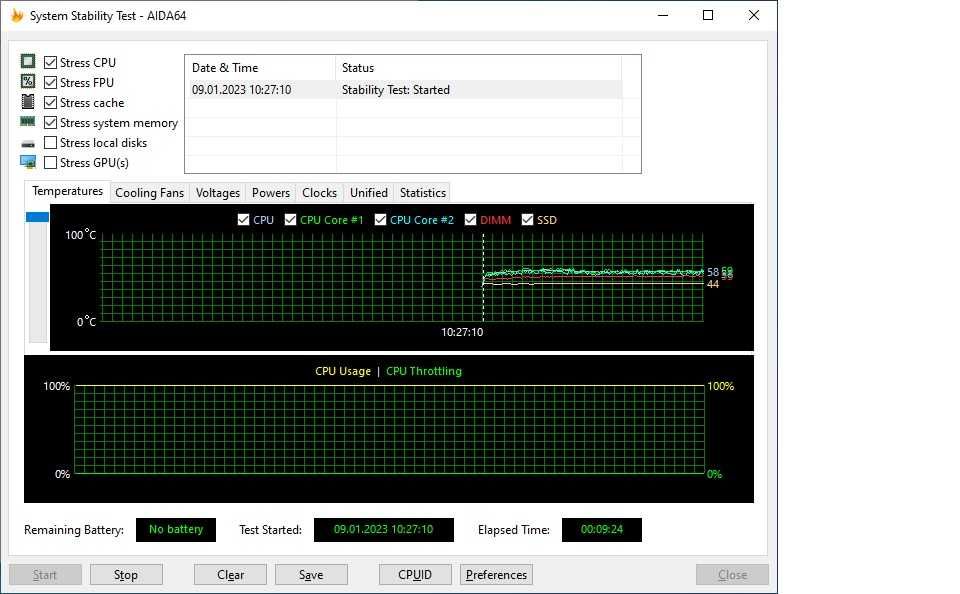Hide the CPU temperature graph line
Screen dimensions: 960x594
tap(243, 220)
